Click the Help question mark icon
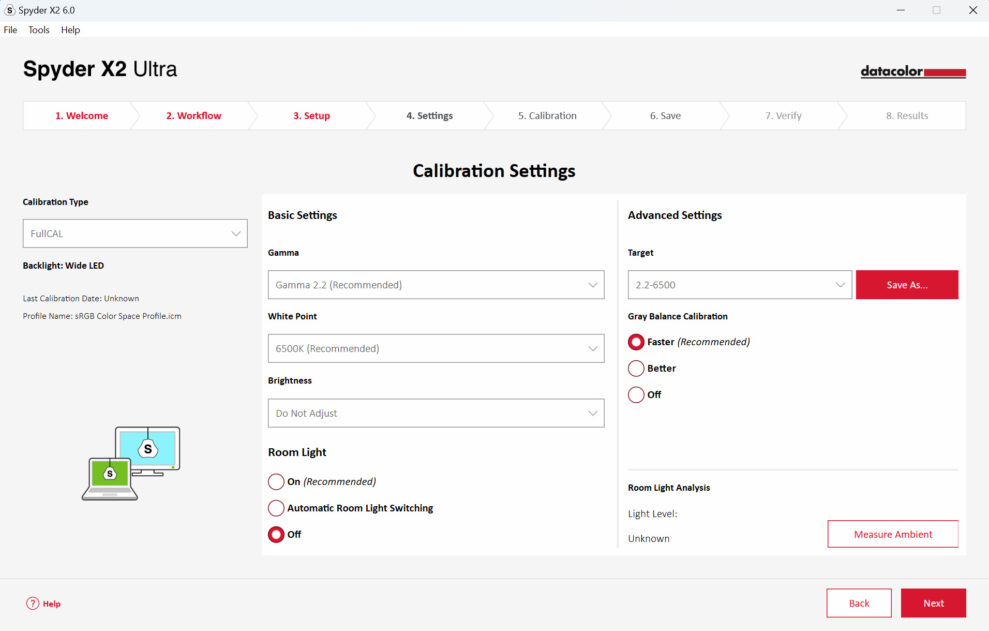This screenshot has height=631, width=989. 33,604
